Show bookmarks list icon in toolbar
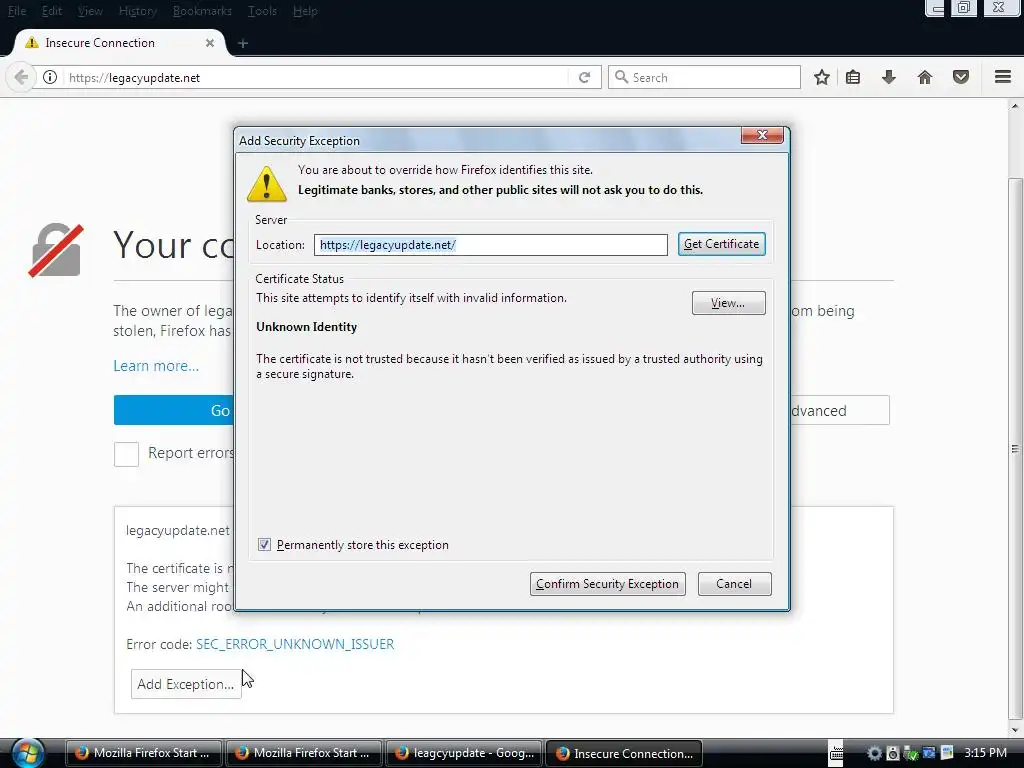The image size is (1024, 768). (853, 78)
